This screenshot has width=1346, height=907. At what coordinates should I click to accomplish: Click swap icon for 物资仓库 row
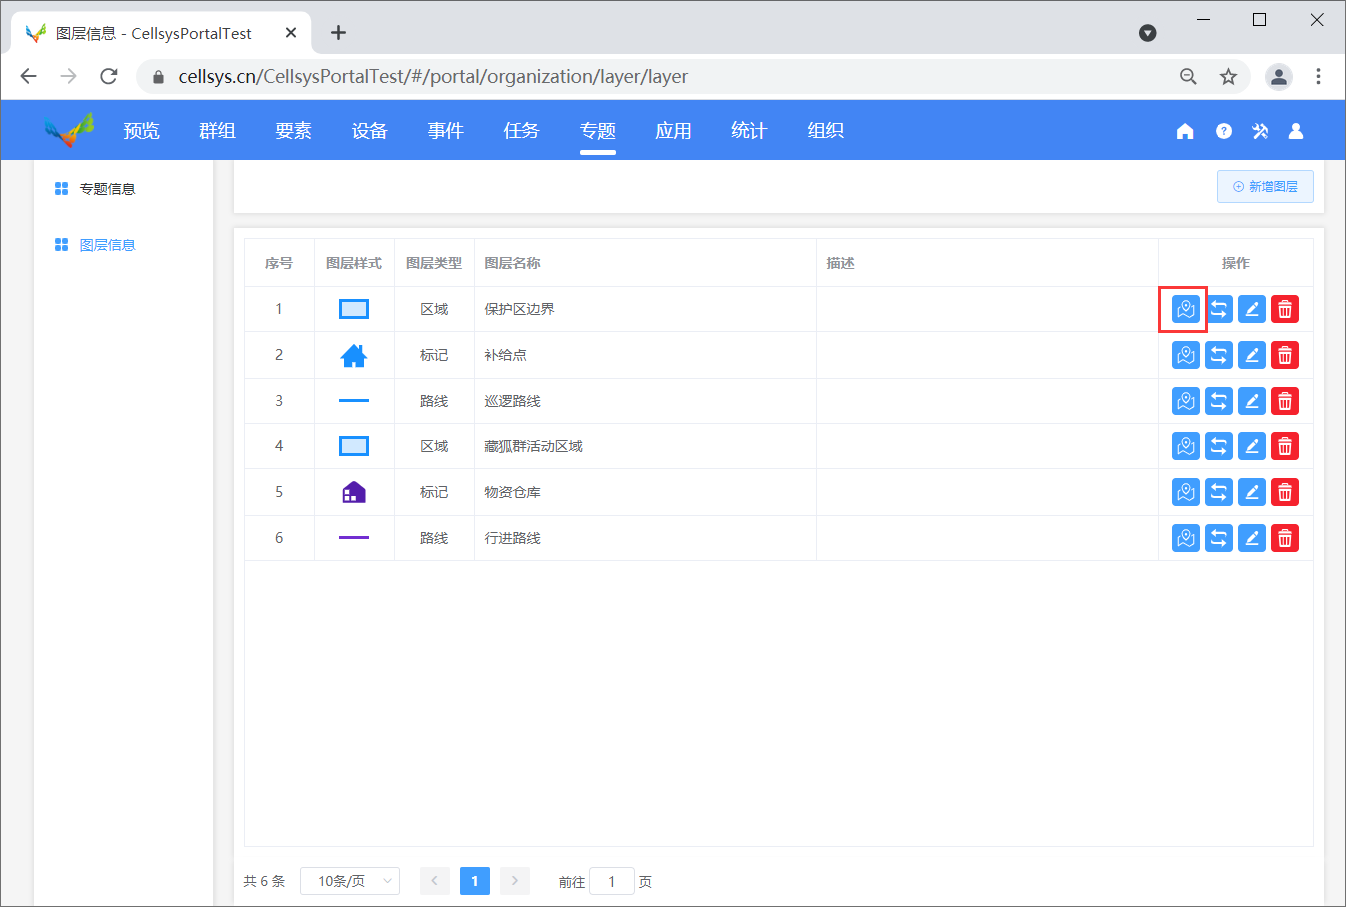click(x=1218, y=492)
